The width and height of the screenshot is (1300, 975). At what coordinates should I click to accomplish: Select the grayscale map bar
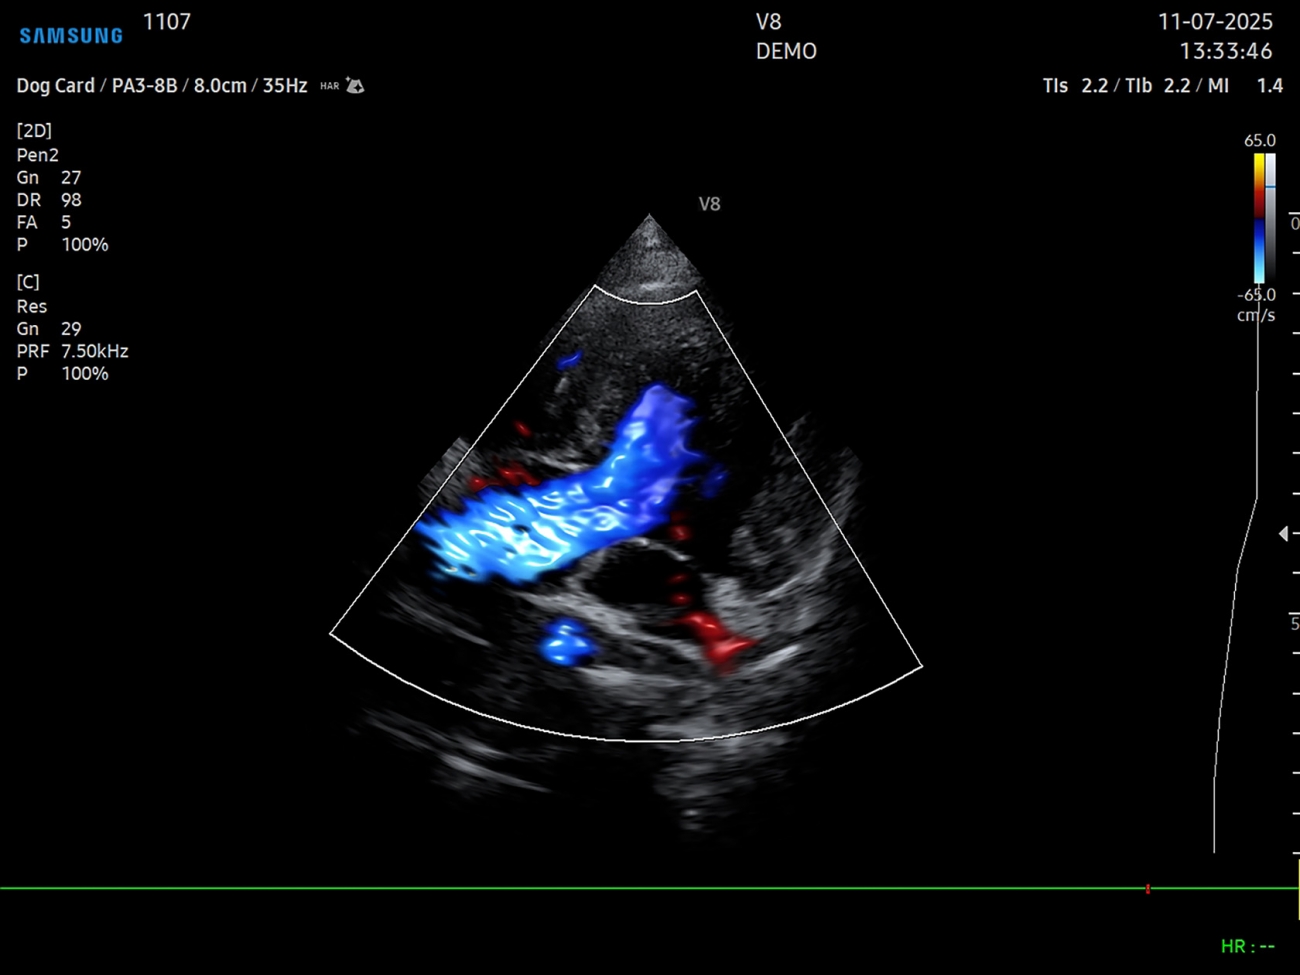pyautogui.click(x=1270, y=218)
